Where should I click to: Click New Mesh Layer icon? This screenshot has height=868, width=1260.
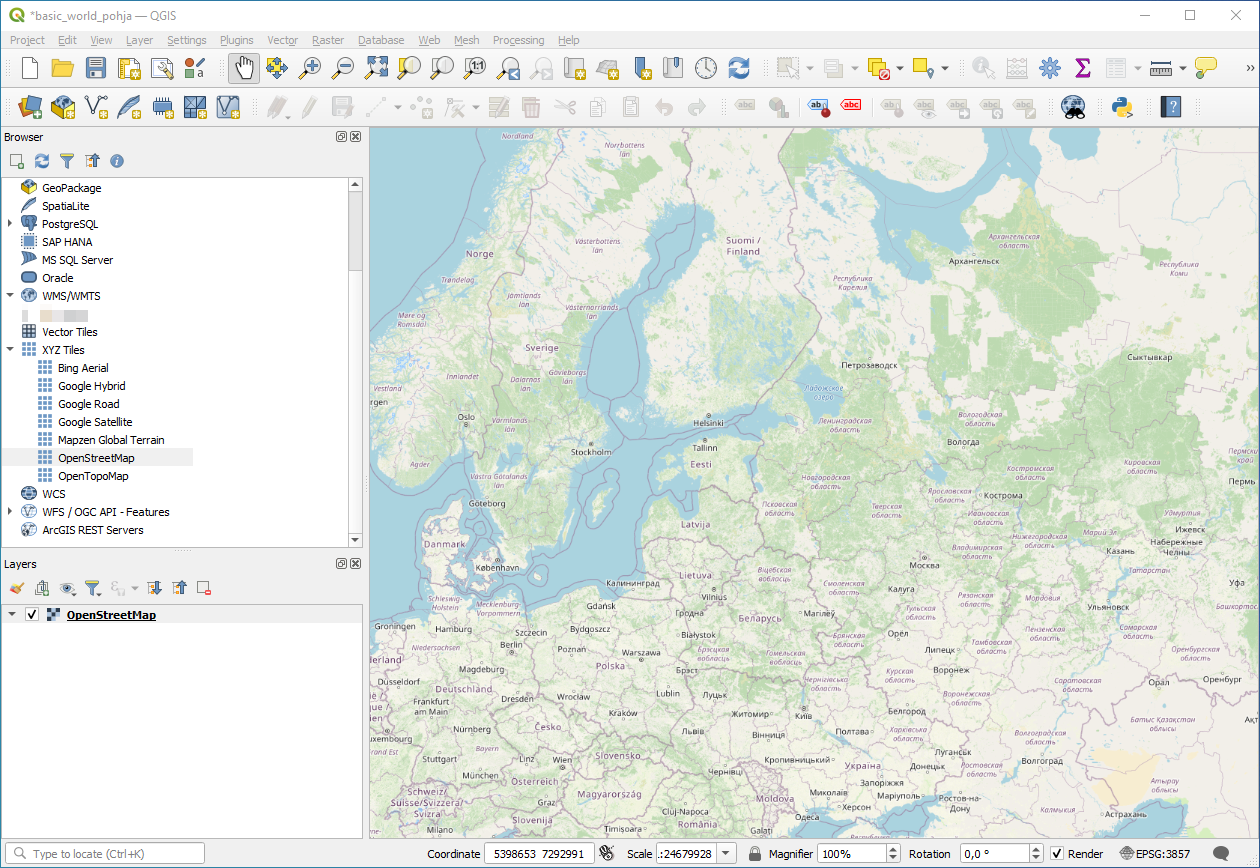[x=195, y=106]
